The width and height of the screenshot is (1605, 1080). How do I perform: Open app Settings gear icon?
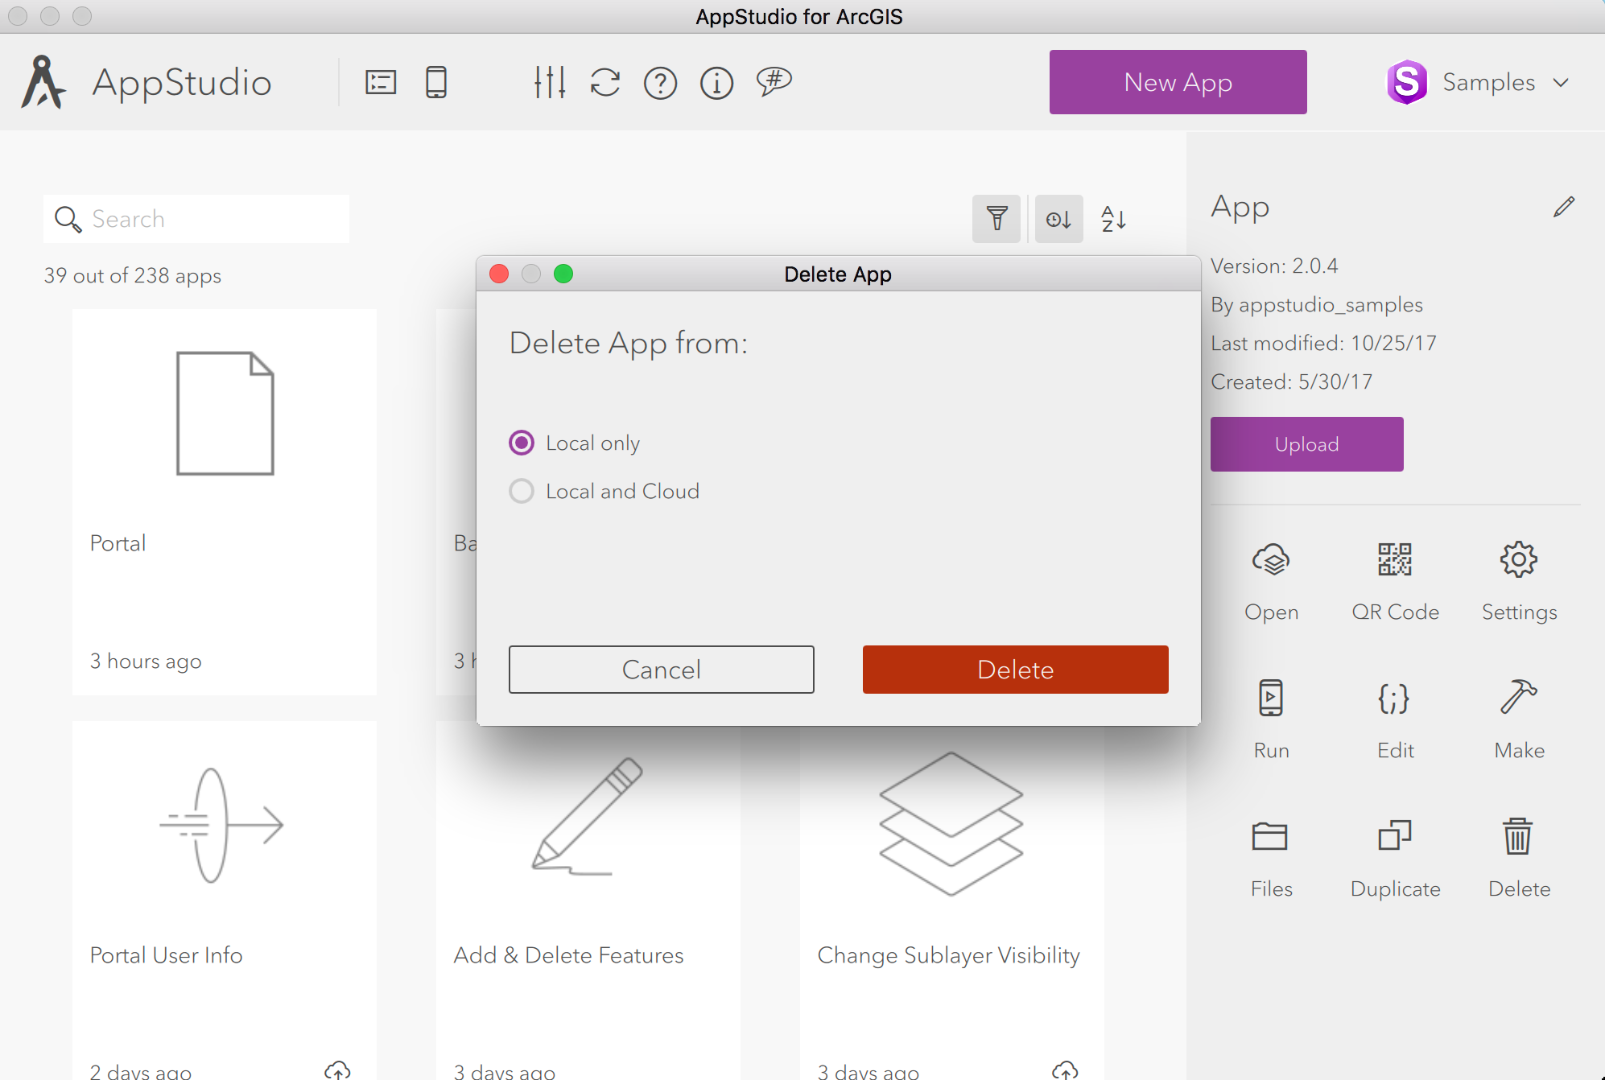pos(1519,560)
